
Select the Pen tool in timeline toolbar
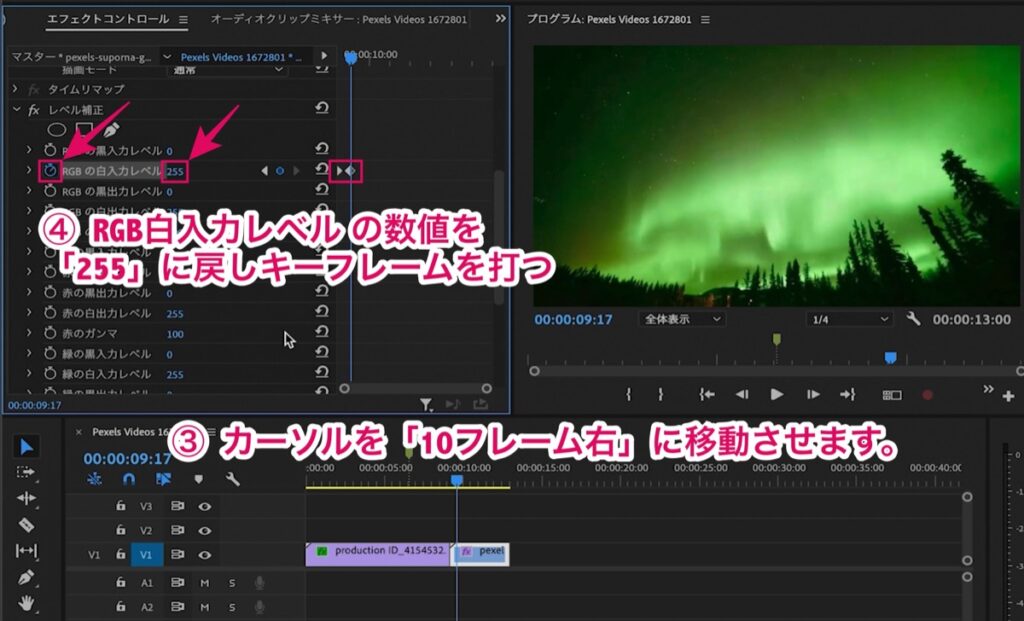pos(26,577)
